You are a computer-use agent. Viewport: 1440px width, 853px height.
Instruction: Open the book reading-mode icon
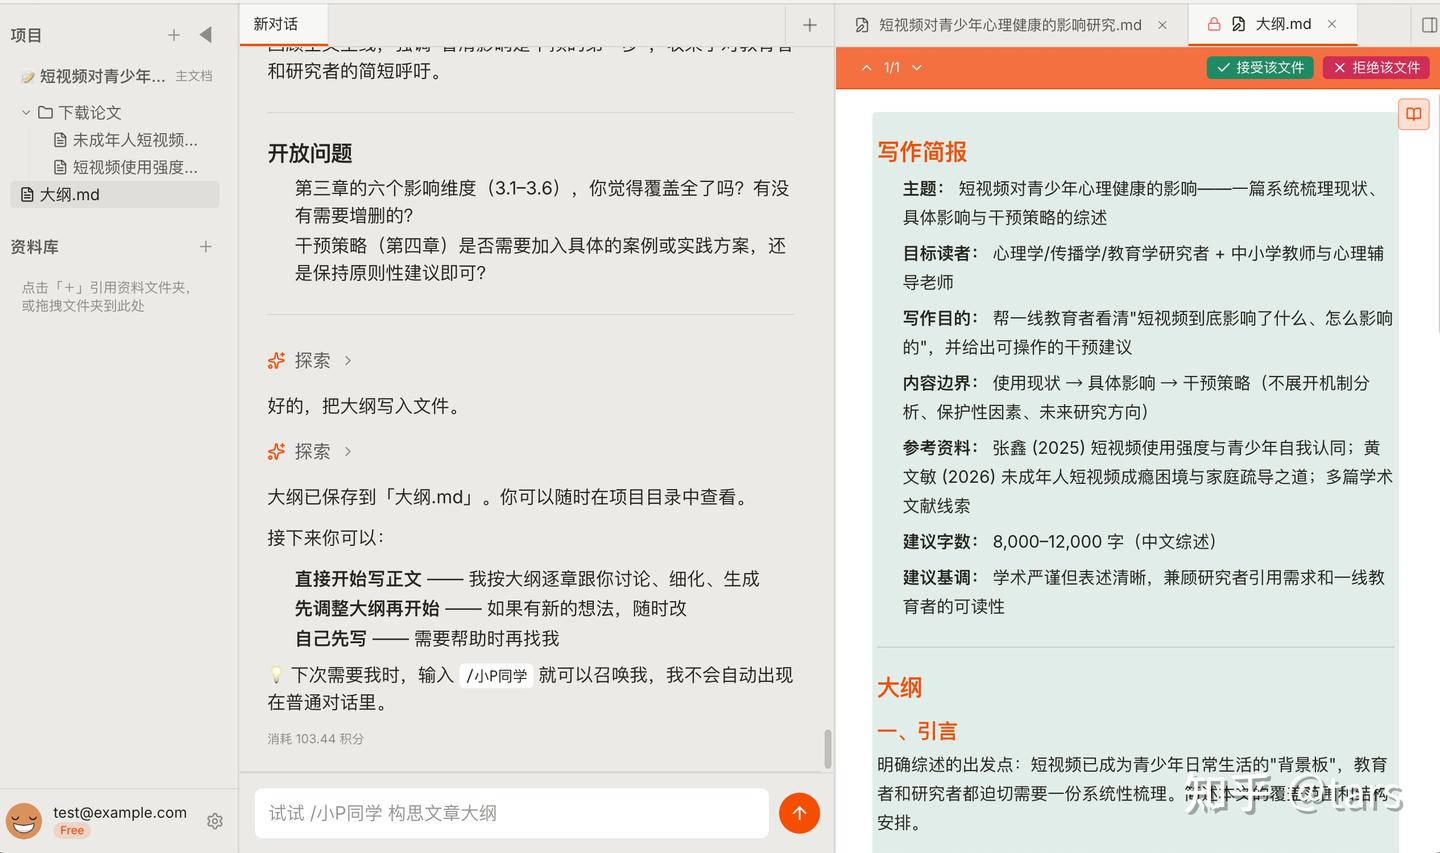click(1413, 114)
